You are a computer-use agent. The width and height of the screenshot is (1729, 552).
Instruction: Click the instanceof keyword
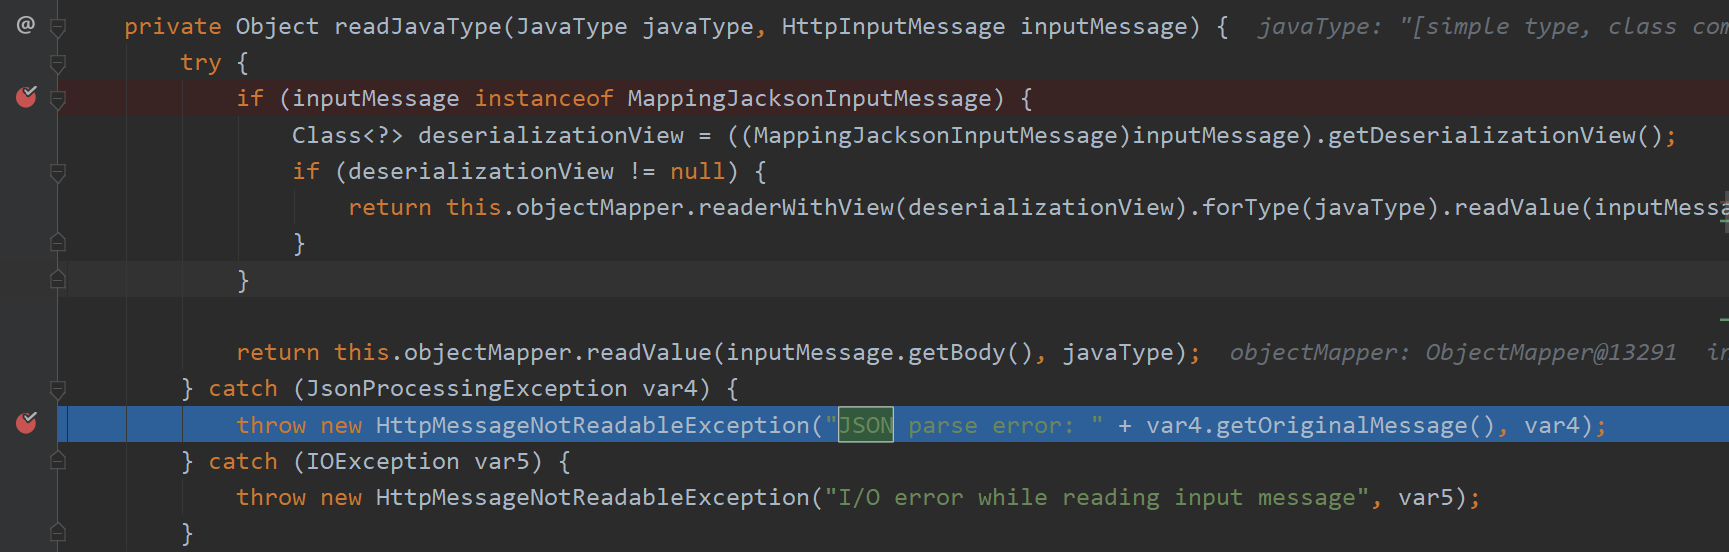(x=544, y=99)
